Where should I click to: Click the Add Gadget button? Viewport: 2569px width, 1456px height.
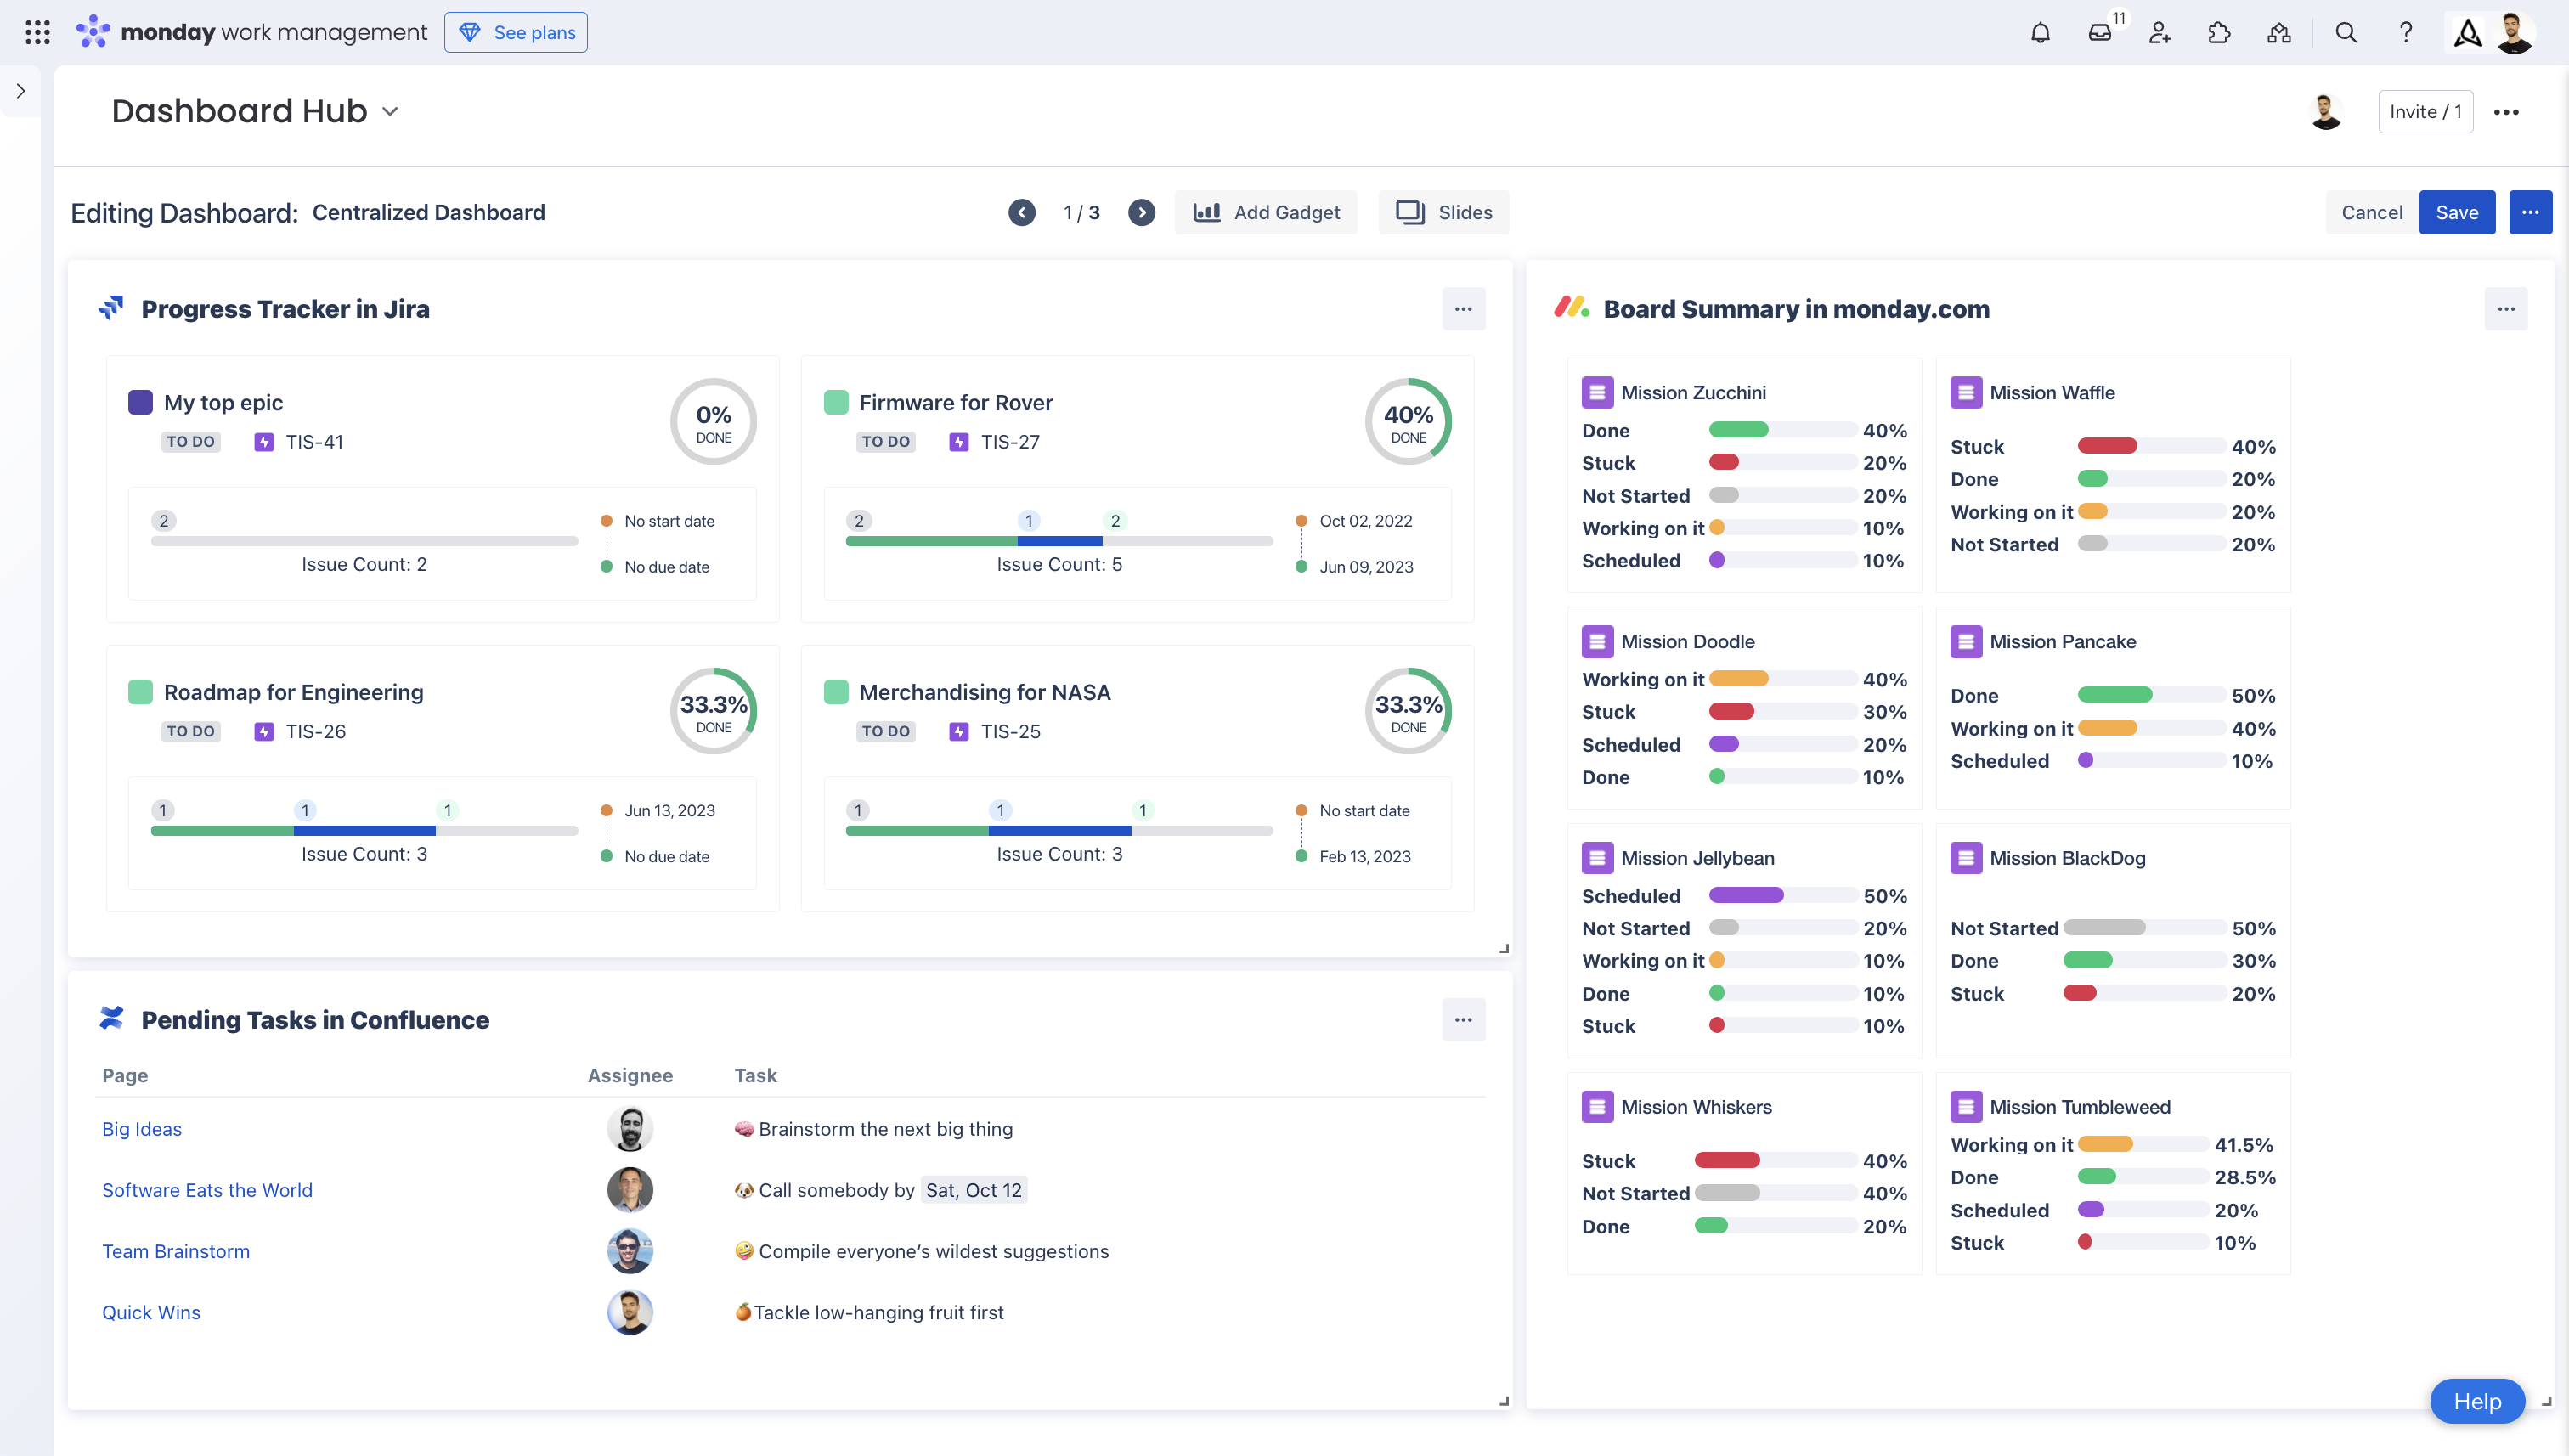(1266, 212)
